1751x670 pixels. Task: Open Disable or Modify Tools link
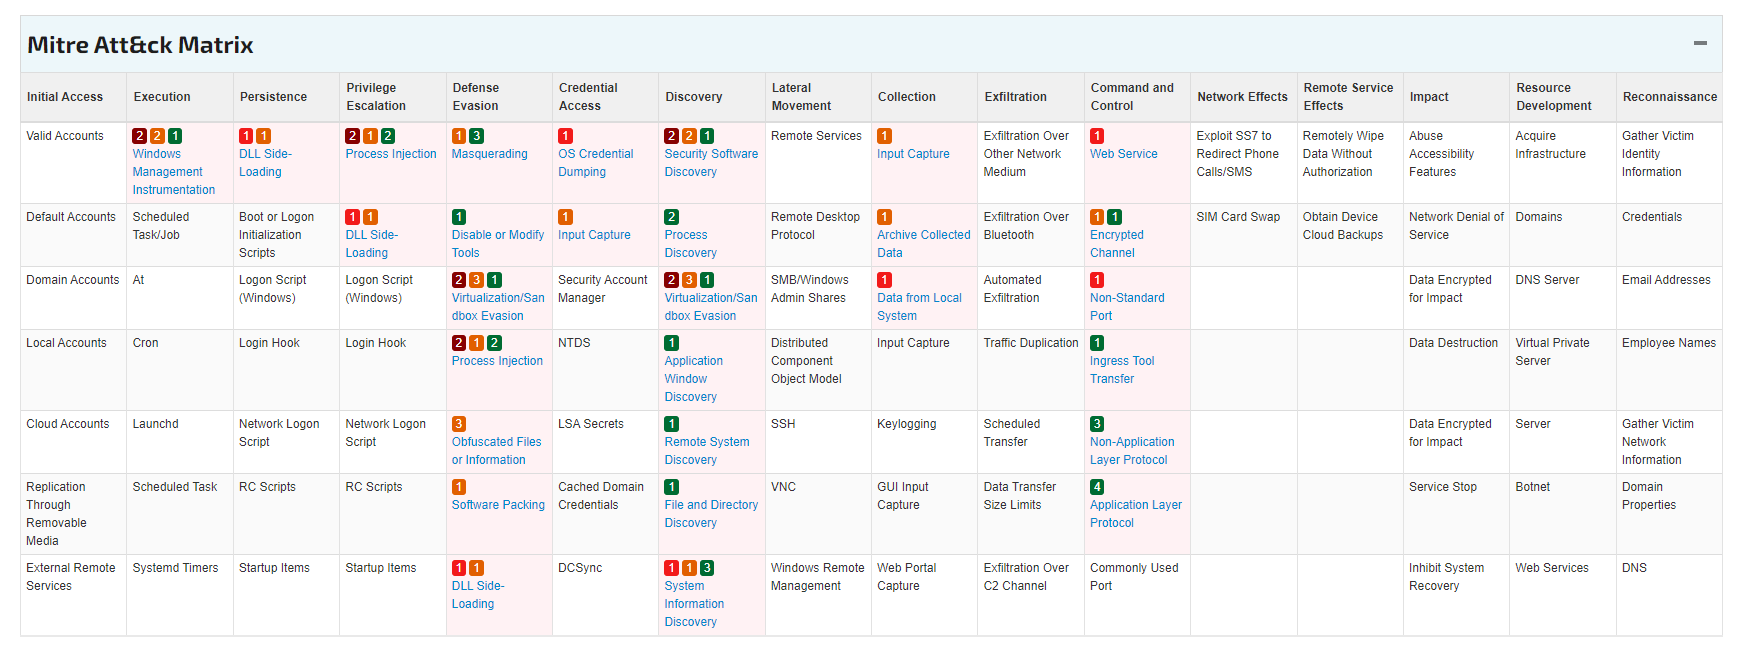tap(498, 244)
